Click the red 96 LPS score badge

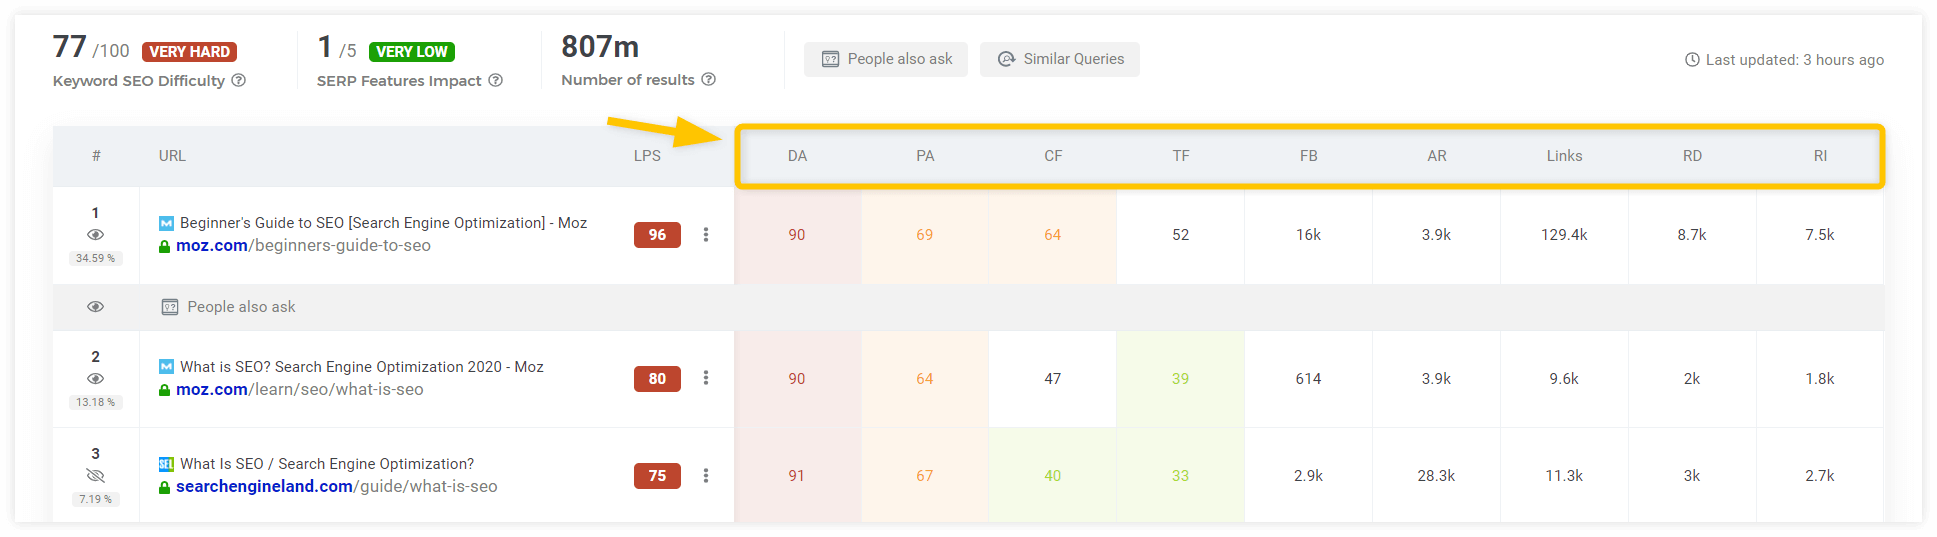tap(657, 235)
